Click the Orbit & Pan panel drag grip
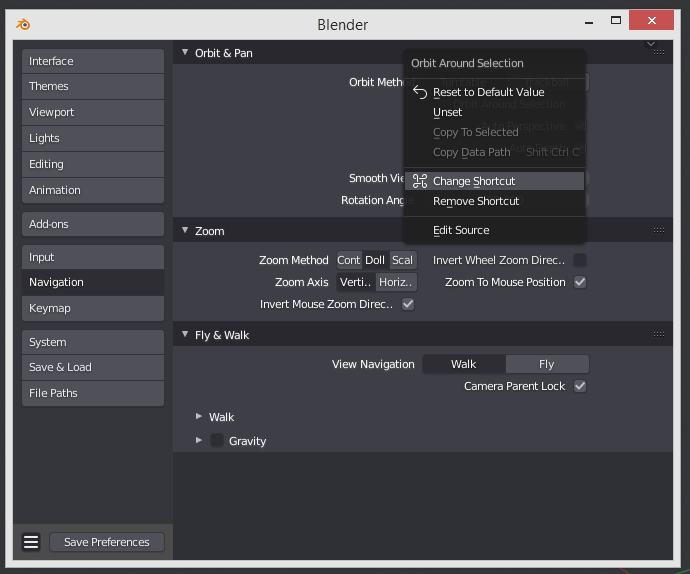The height and width of the screenshot is (574, 690). click(659, 52)
